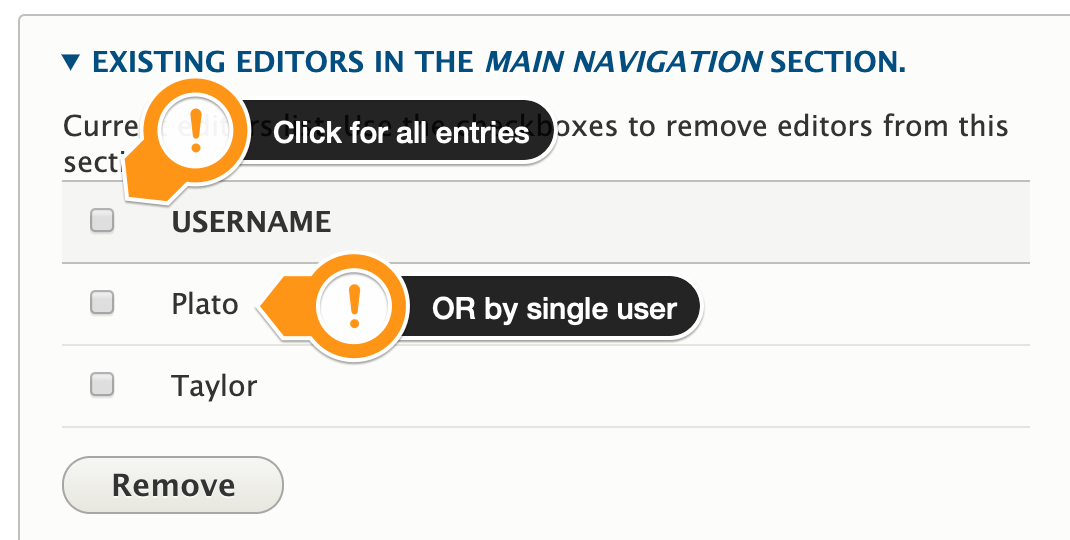Click the USERNAME column header
Viewport: 1070px width, 540px height.
[251, 221]
